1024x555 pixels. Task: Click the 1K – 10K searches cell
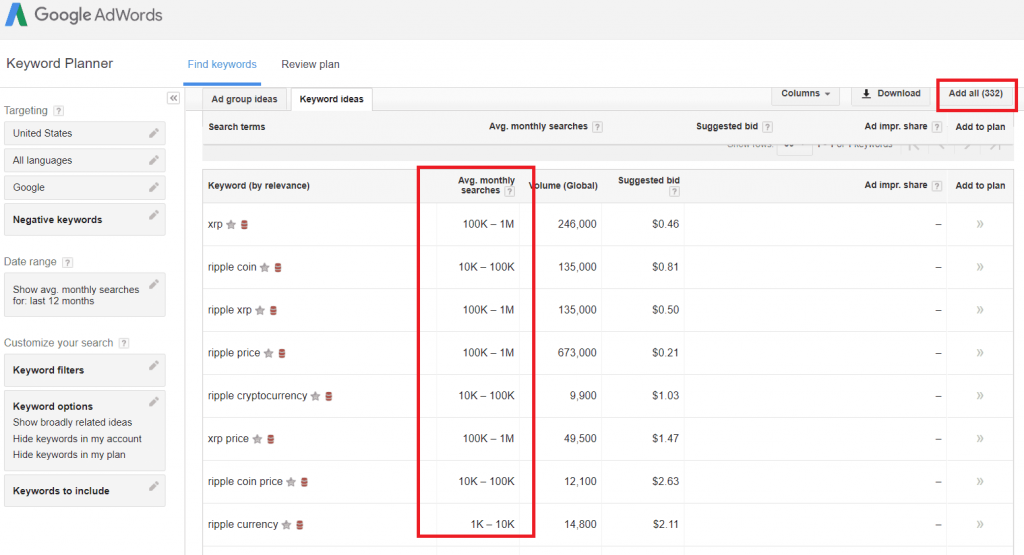click(x=492, y=524)
